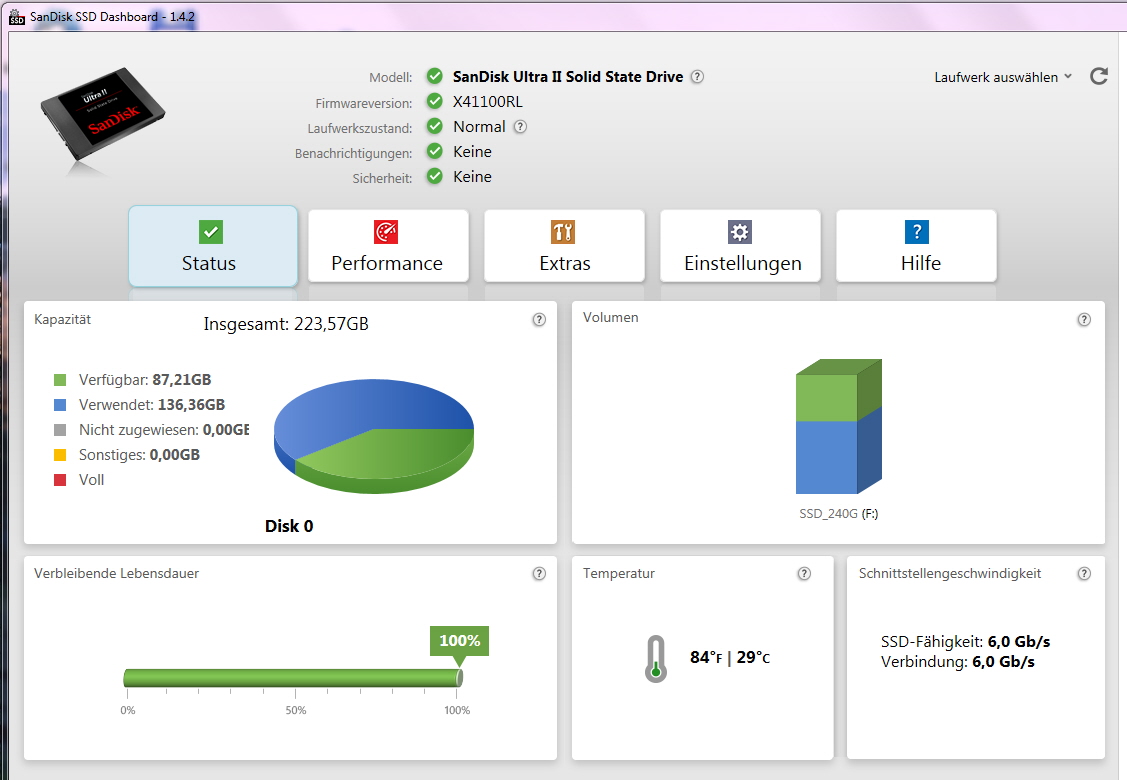Click the speedometer icon on the Performance tab
This screenshot has height=780, width=1127.
coord(386,231)
